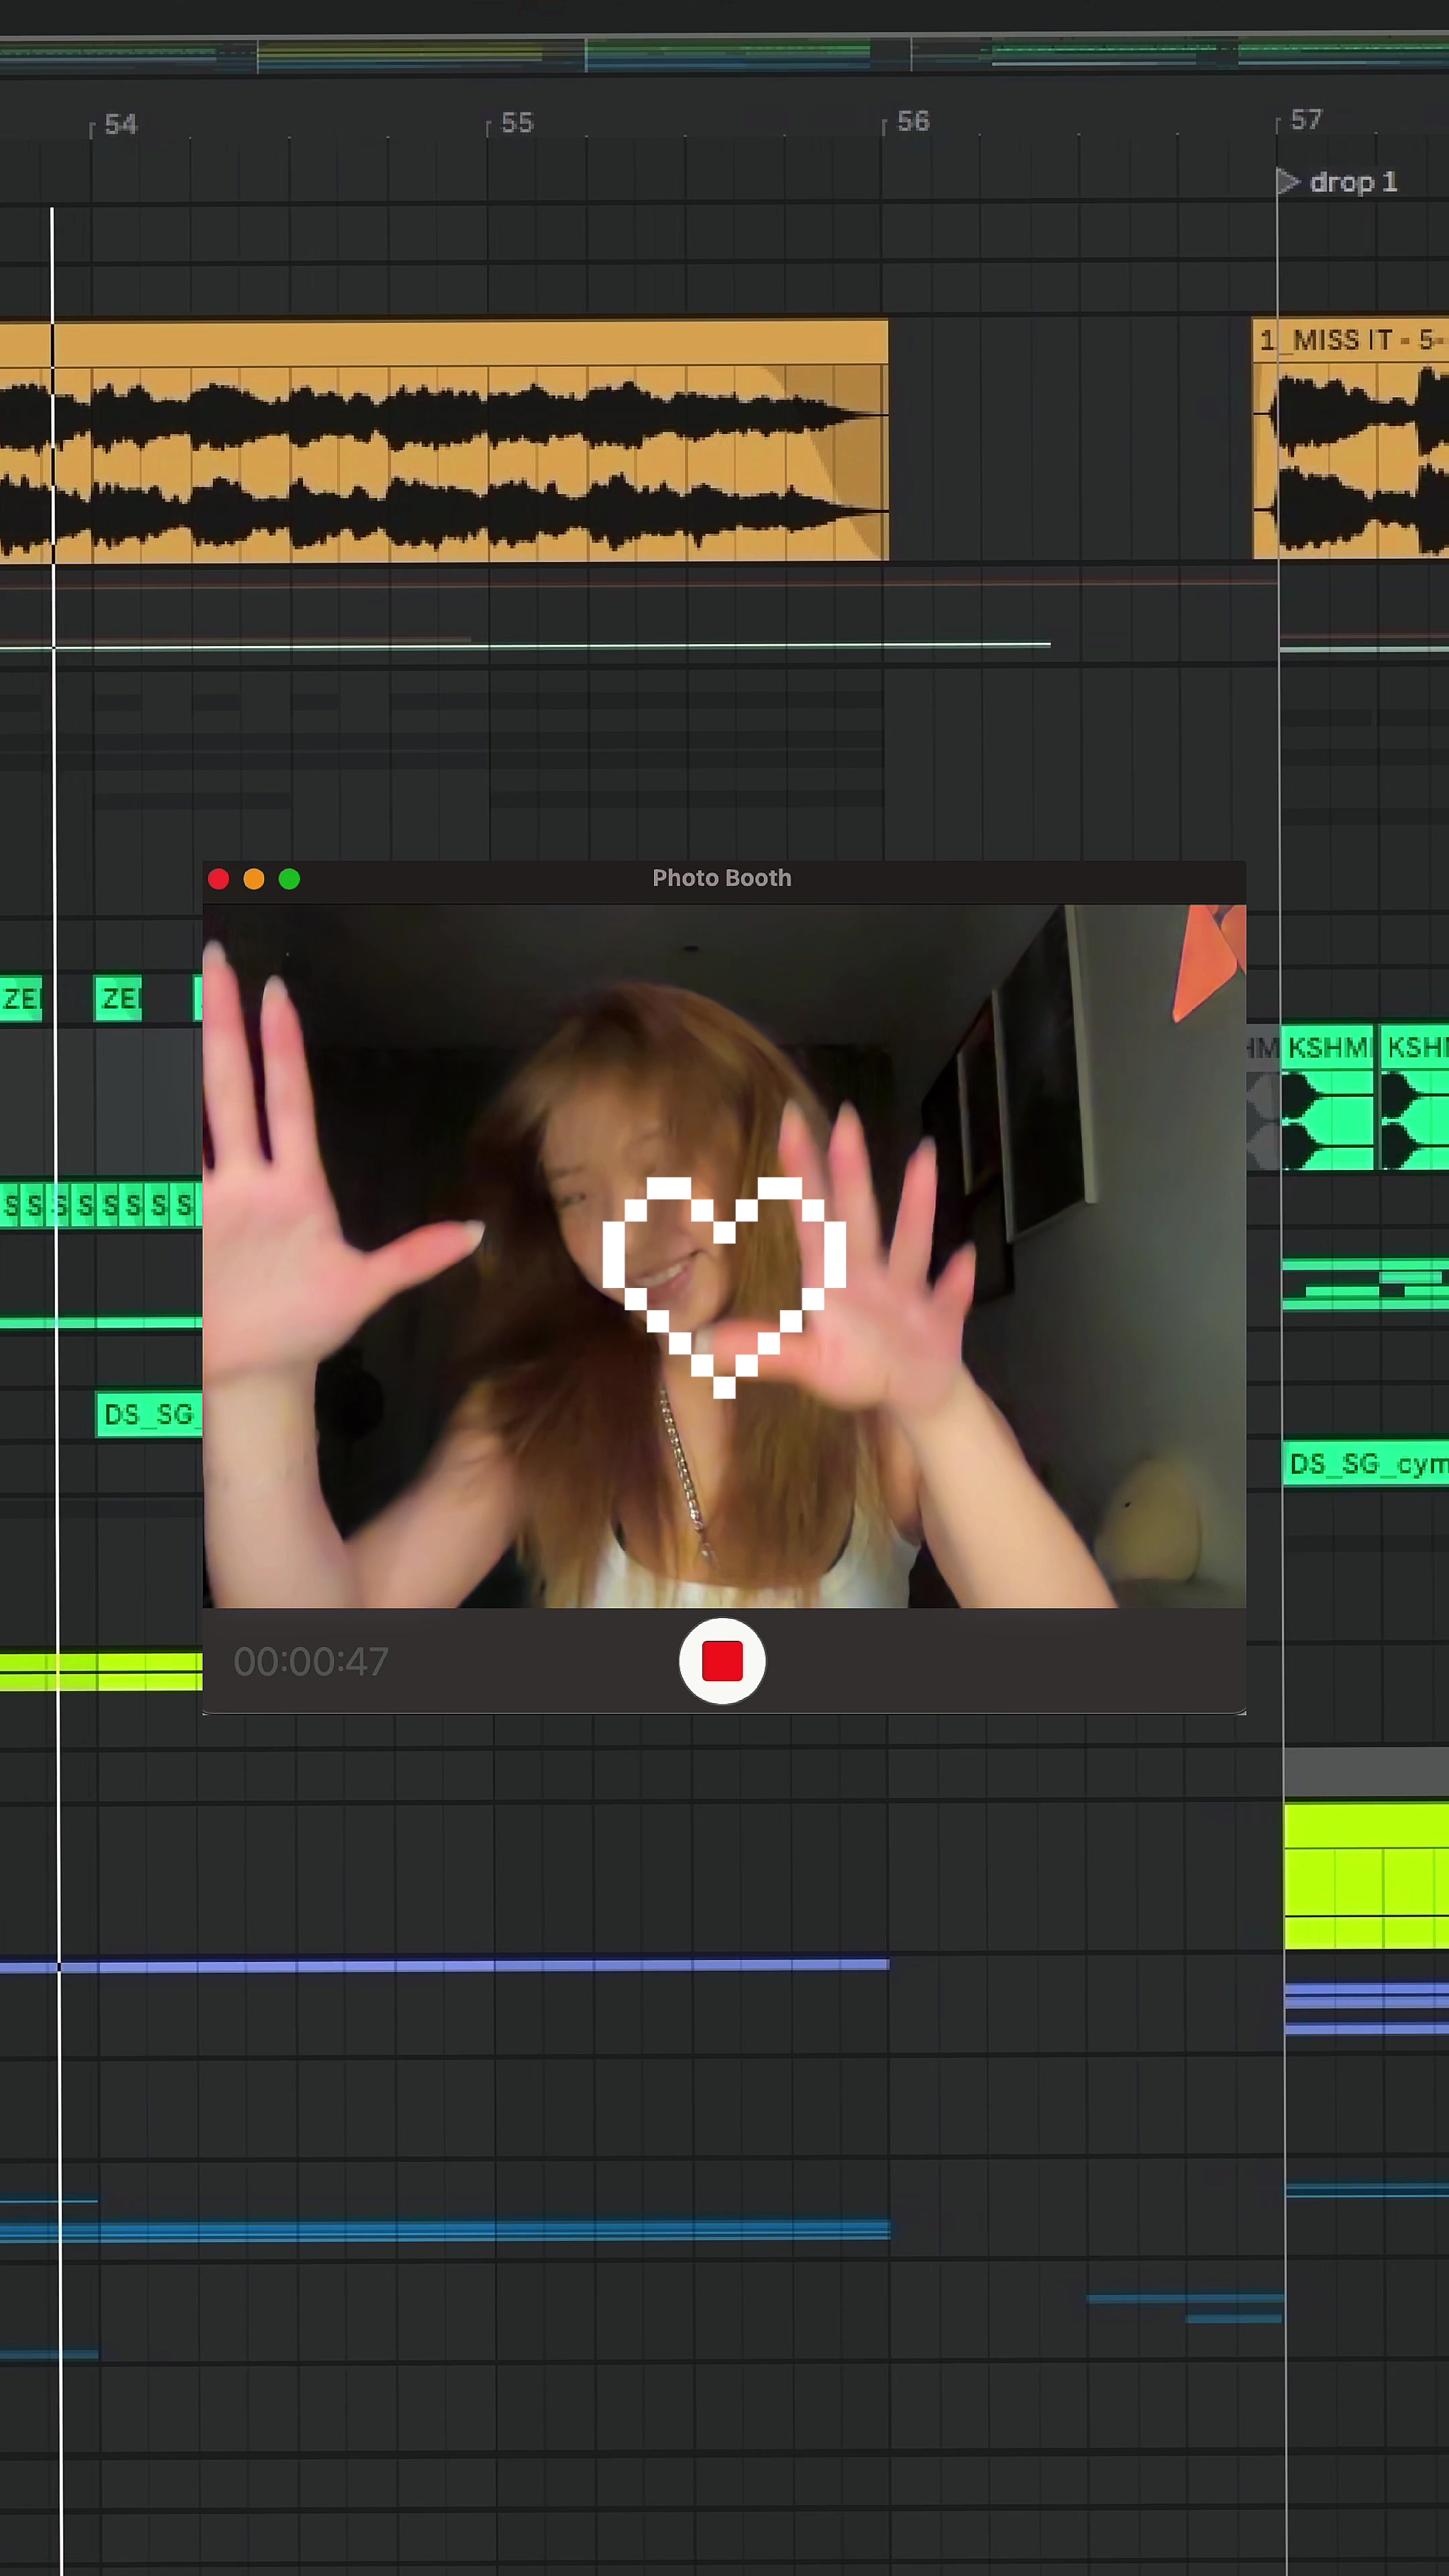
Task: Click the arrangement overview strip
Action: (x=724, y=53)
